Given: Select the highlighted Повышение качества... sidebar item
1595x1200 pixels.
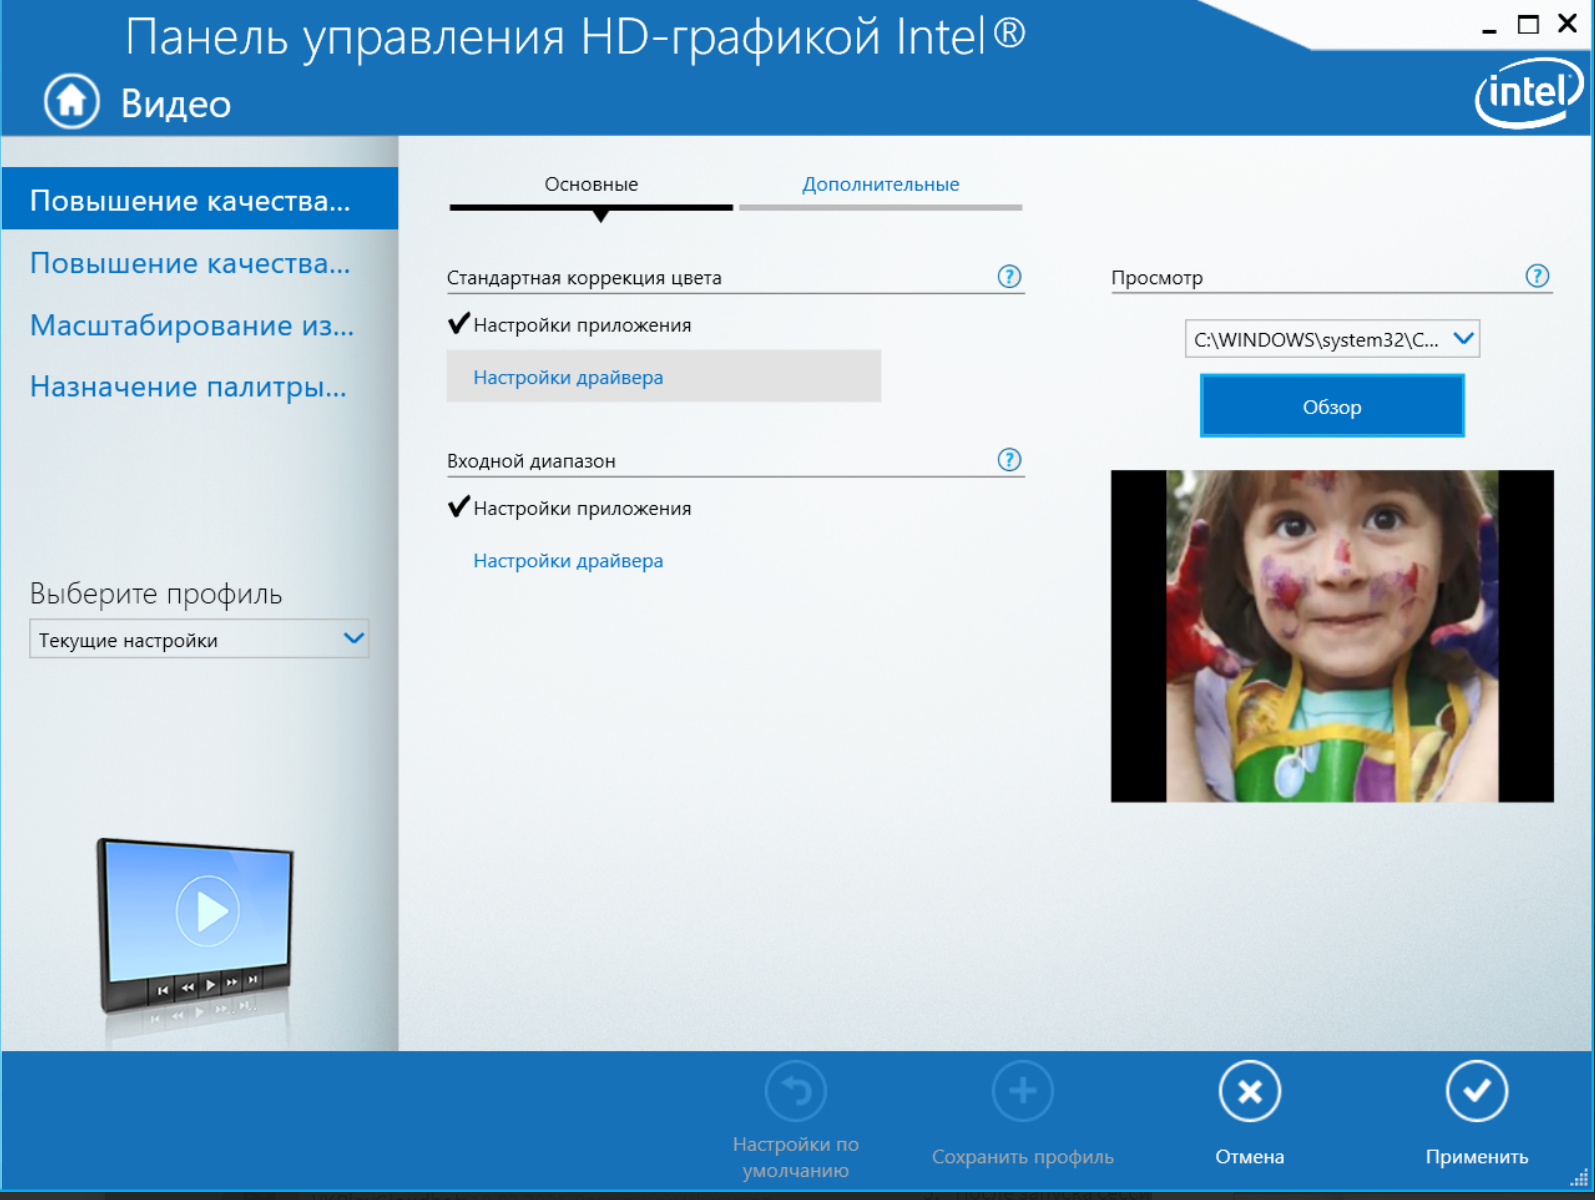Looking at the screenshot, I should point(200,199).
